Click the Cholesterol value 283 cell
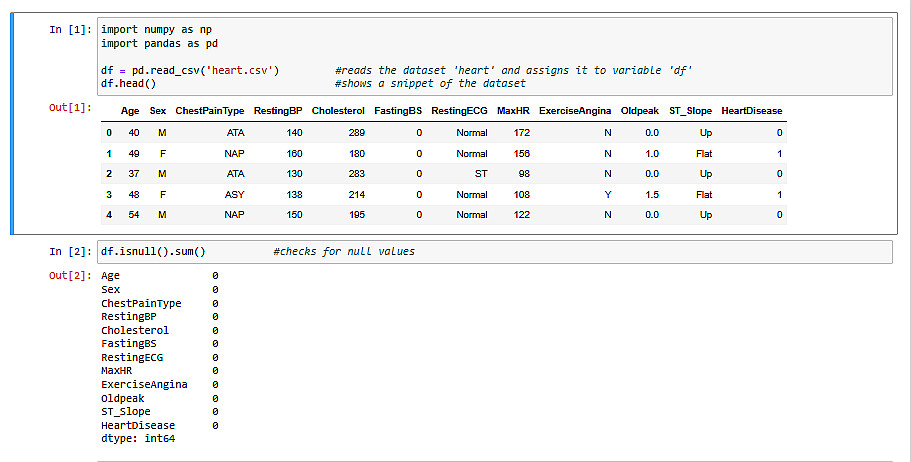Screen dimensions: 911x462 (357, 174)
